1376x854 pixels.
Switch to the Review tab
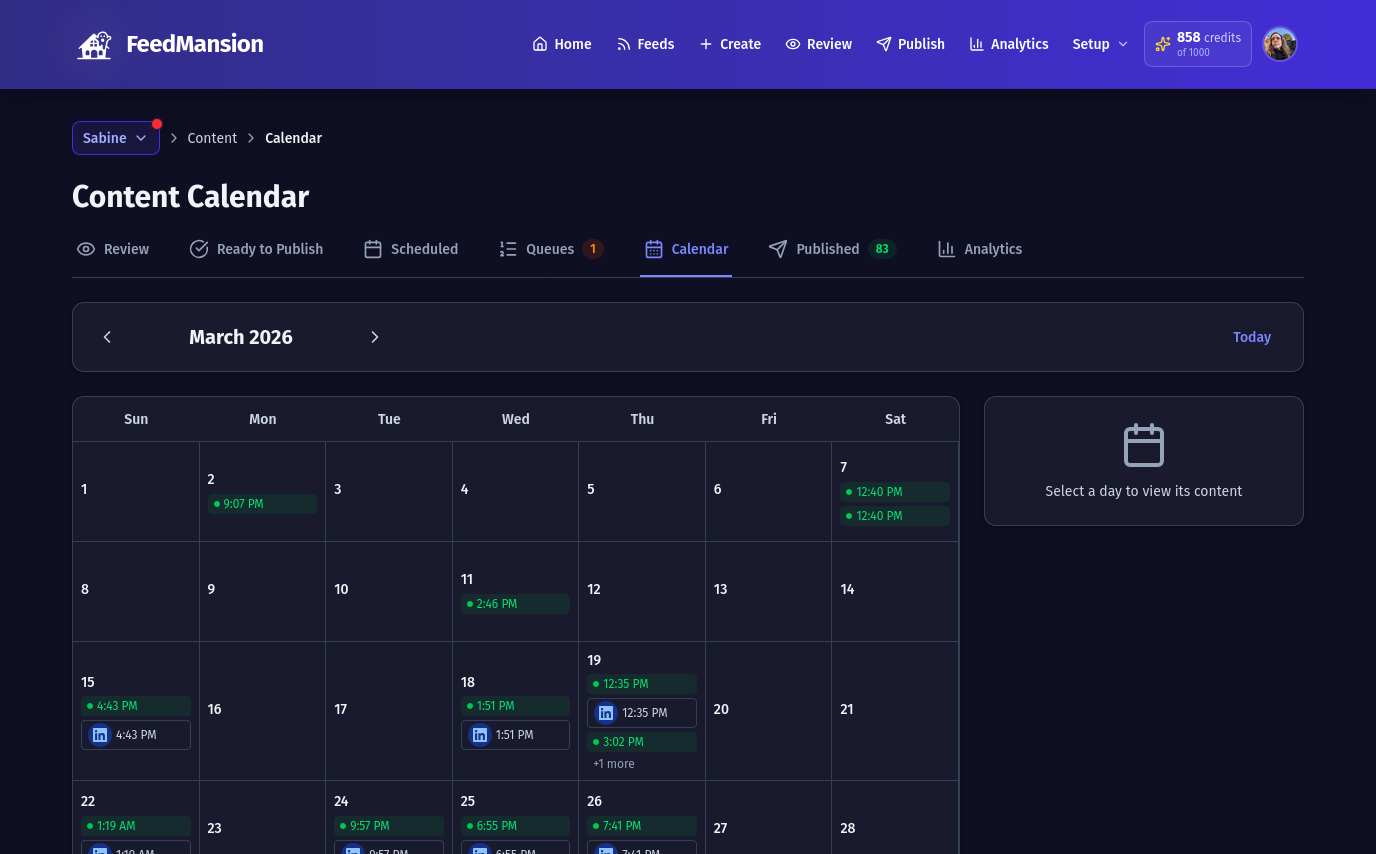pos(113,249)
